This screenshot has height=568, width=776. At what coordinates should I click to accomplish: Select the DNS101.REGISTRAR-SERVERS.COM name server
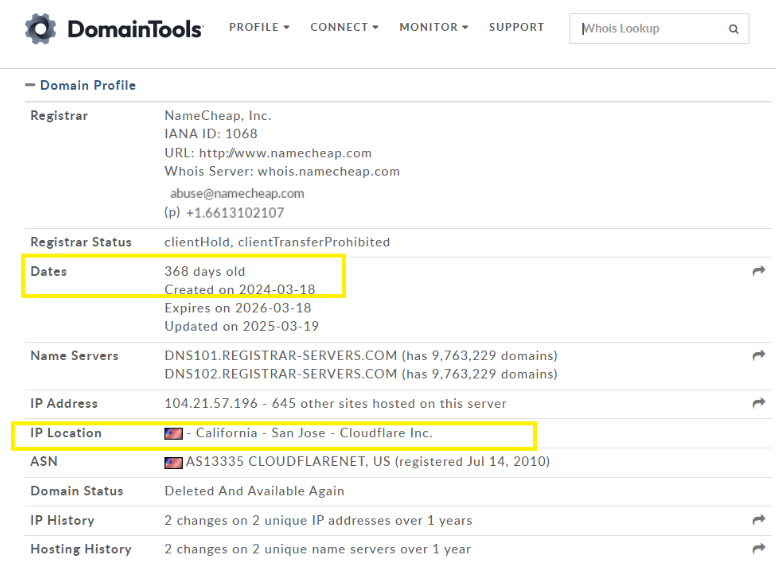point(281,356)
